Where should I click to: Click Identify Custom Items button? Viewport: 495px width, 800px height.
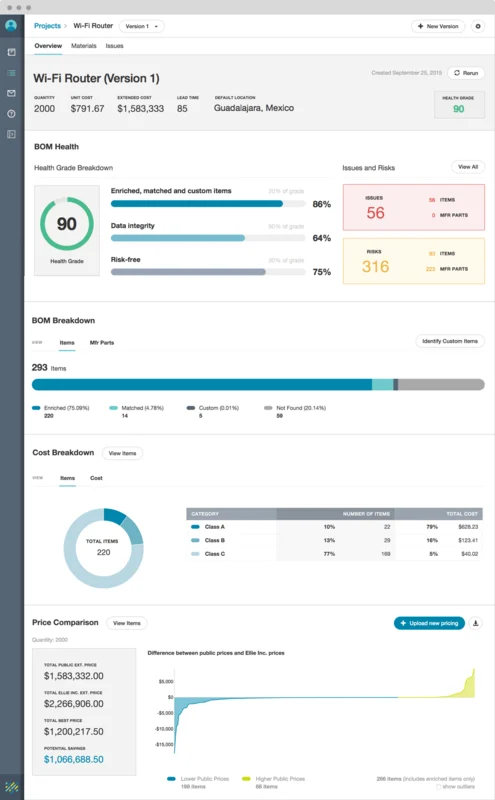pyautogui.click(x=450, y=341)
